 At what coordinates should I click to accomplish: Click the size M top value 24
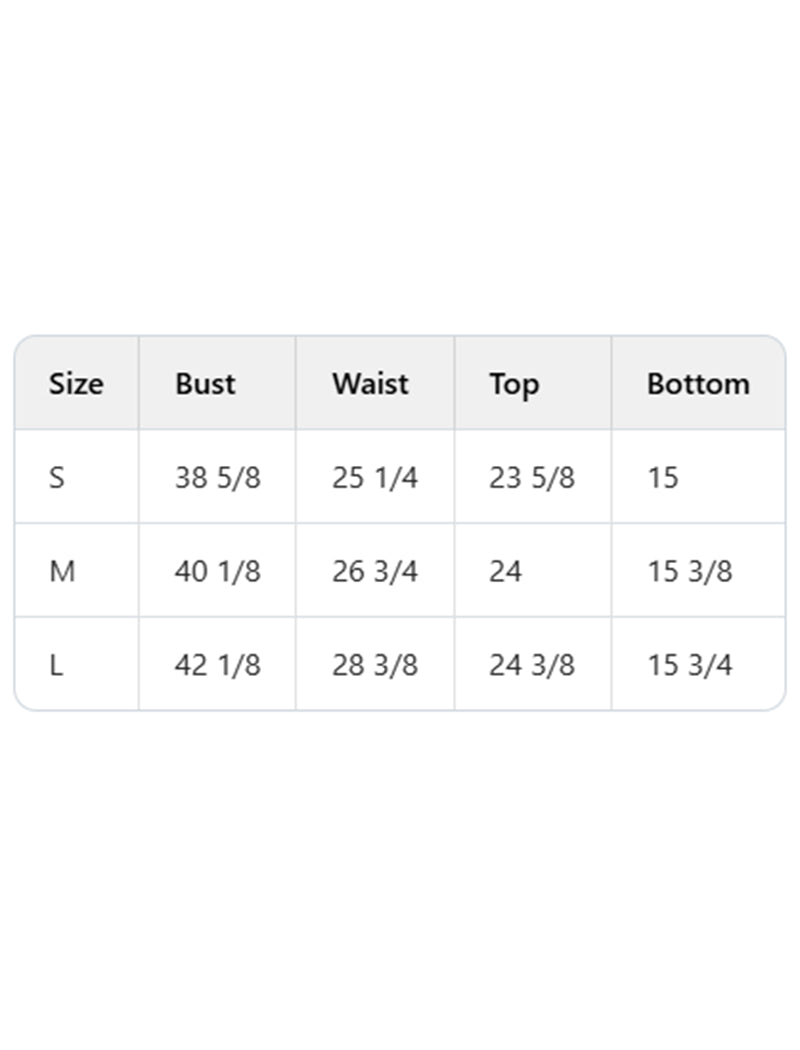click(506, 572)
